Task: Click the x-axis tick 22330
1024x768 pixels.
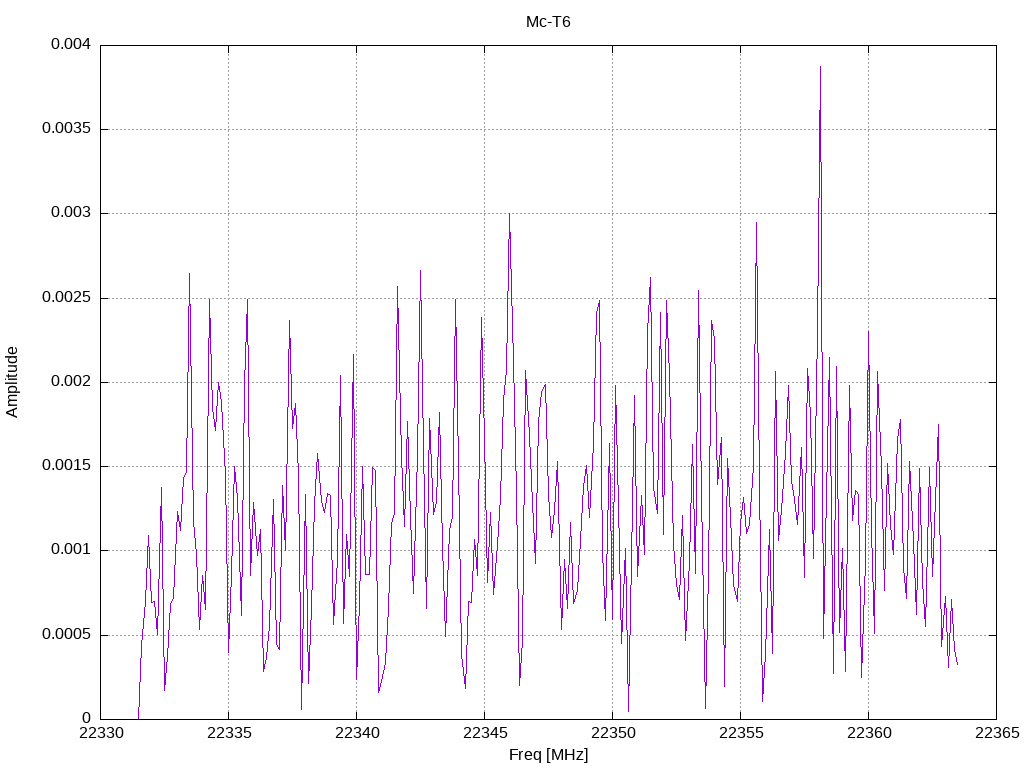Action: (x=101, y=733)
